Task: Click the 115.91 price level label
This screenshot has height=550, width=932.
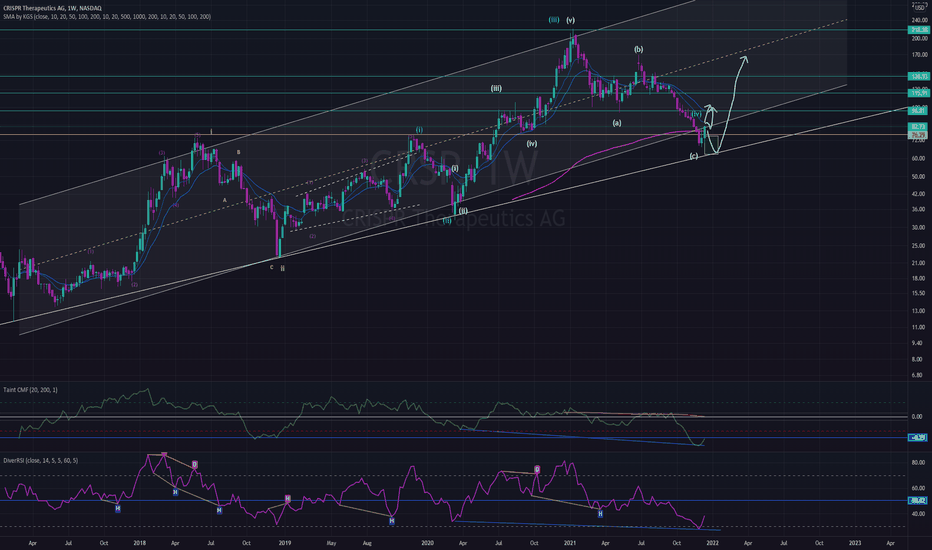Action: pos(918,93)
